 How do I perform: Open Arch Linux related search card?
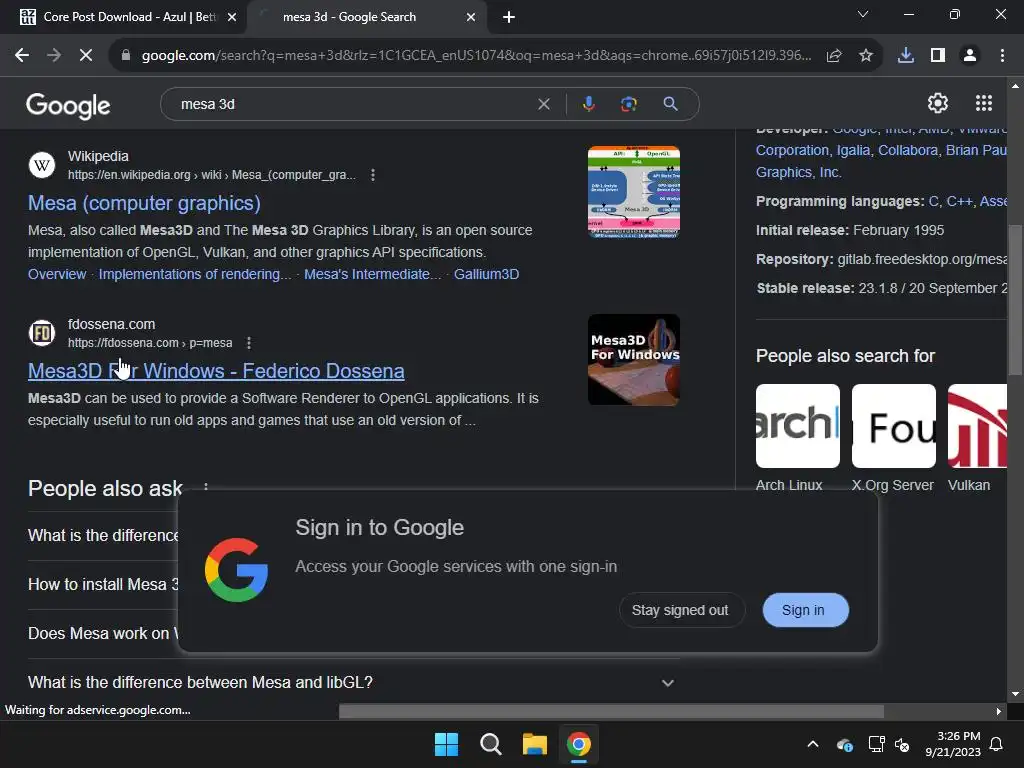tap(797, 438)
